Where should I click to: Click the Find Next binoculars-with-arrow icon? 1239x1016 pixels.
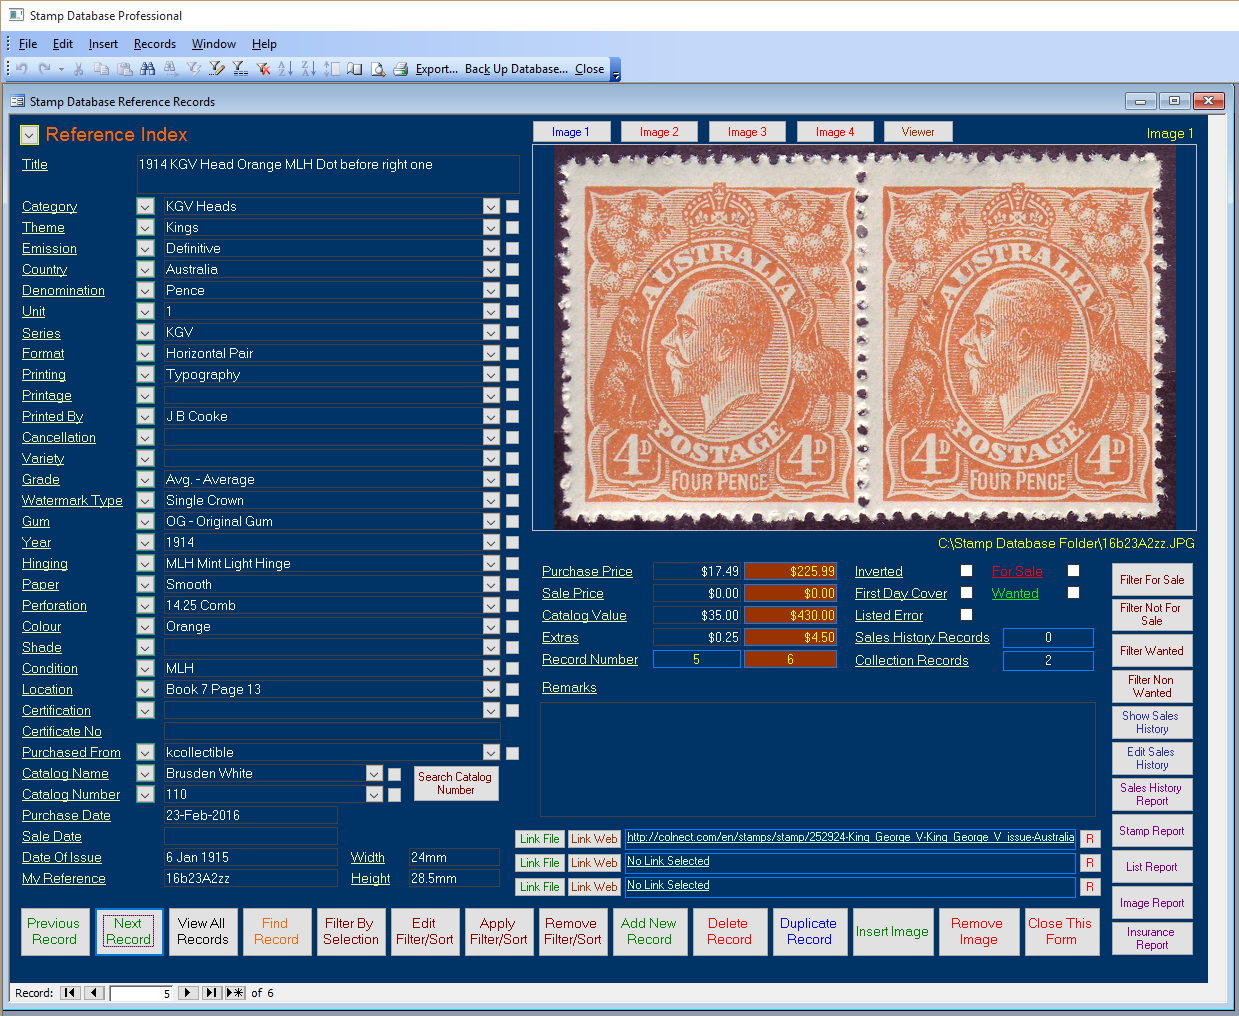pyautogui.click(x=171, y=69)
